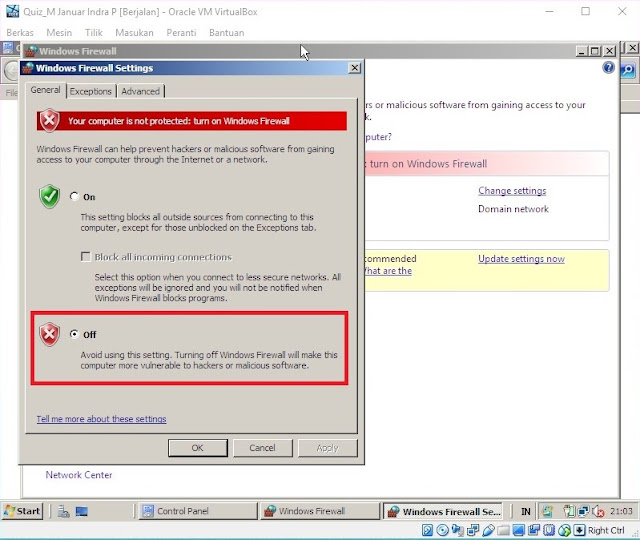Click VirtualBox hard disk status icon
This screenshot has height=540, width=640.
427,530
